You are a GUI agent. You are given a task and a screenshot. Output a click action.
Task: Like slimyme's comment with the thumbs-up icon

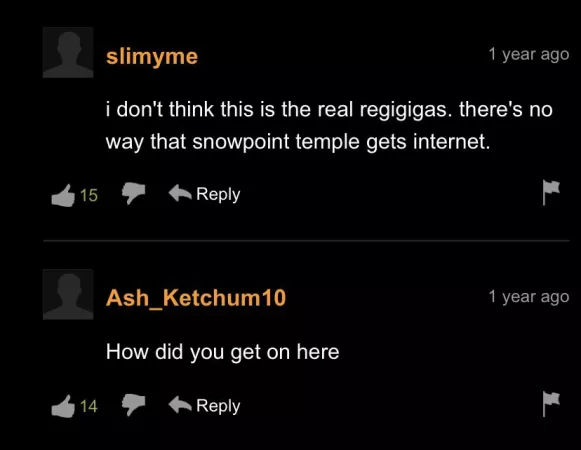coord(63,195)
